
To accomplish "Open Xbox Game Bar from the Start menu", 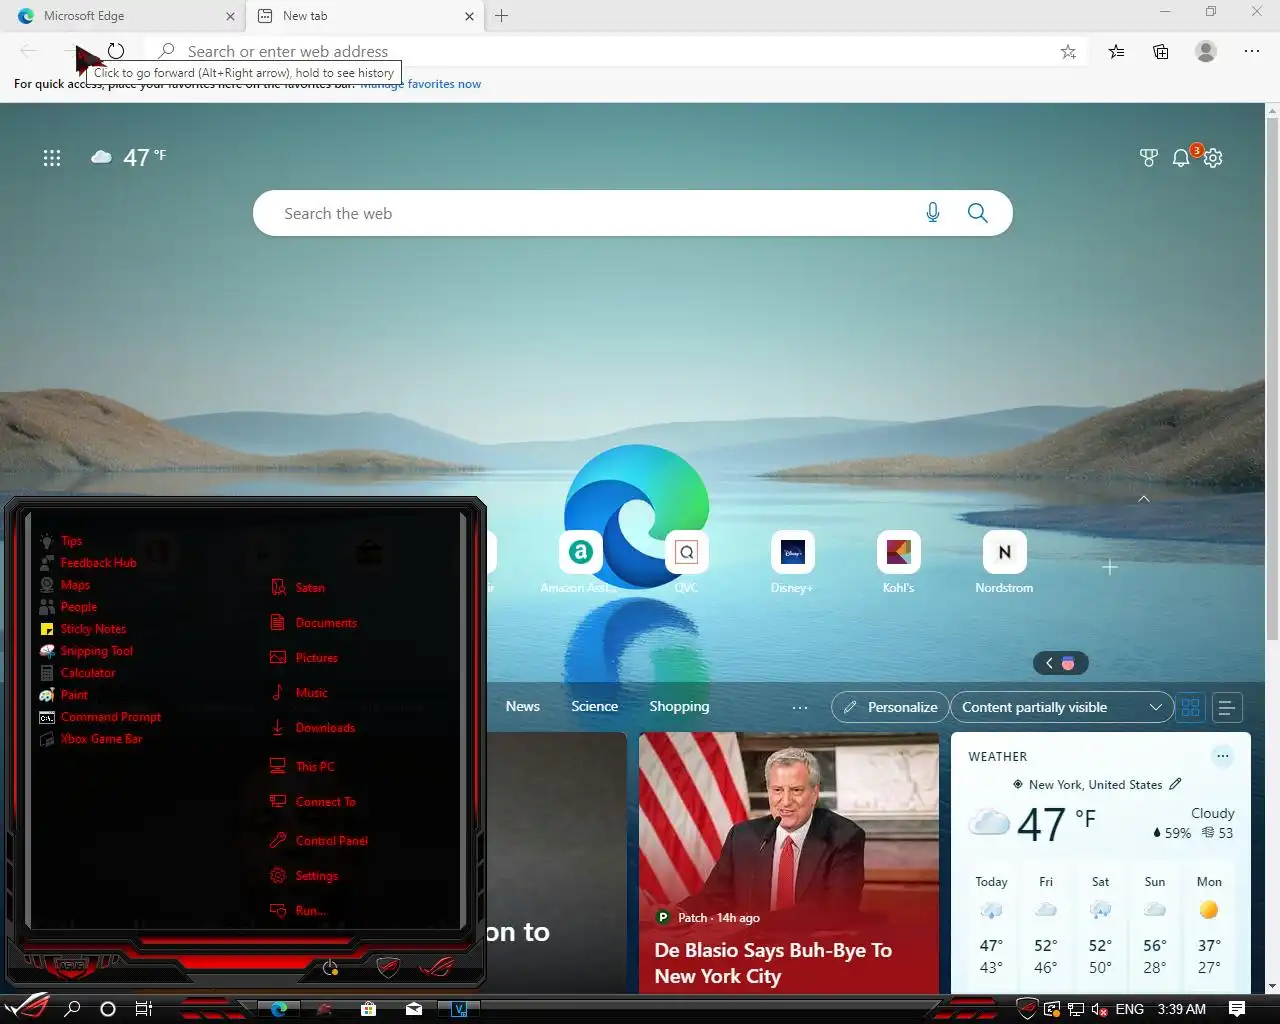I will click(x=90, y=739).
